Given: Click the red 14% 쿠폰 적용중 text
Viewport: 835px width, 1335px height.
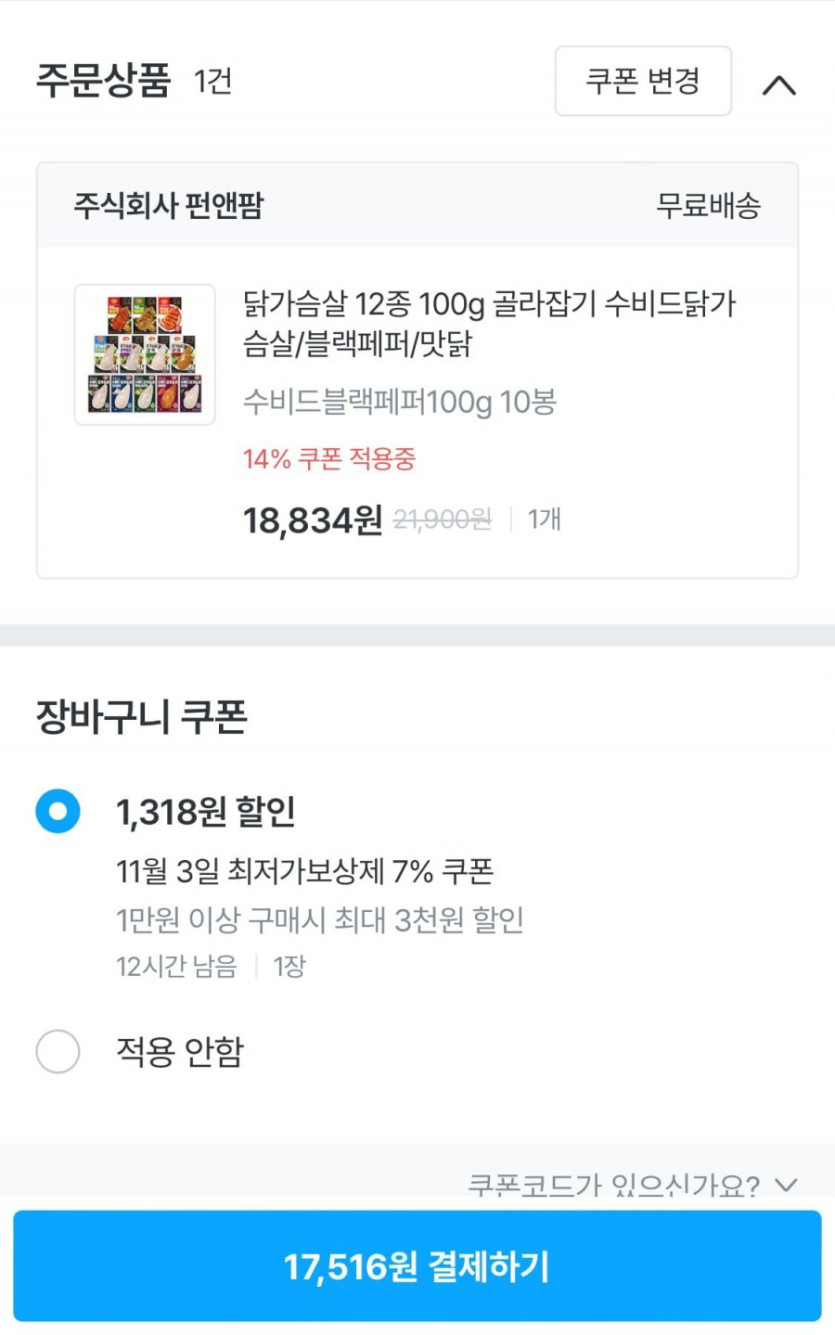Looking at the screenshot, I should (329, 460).
